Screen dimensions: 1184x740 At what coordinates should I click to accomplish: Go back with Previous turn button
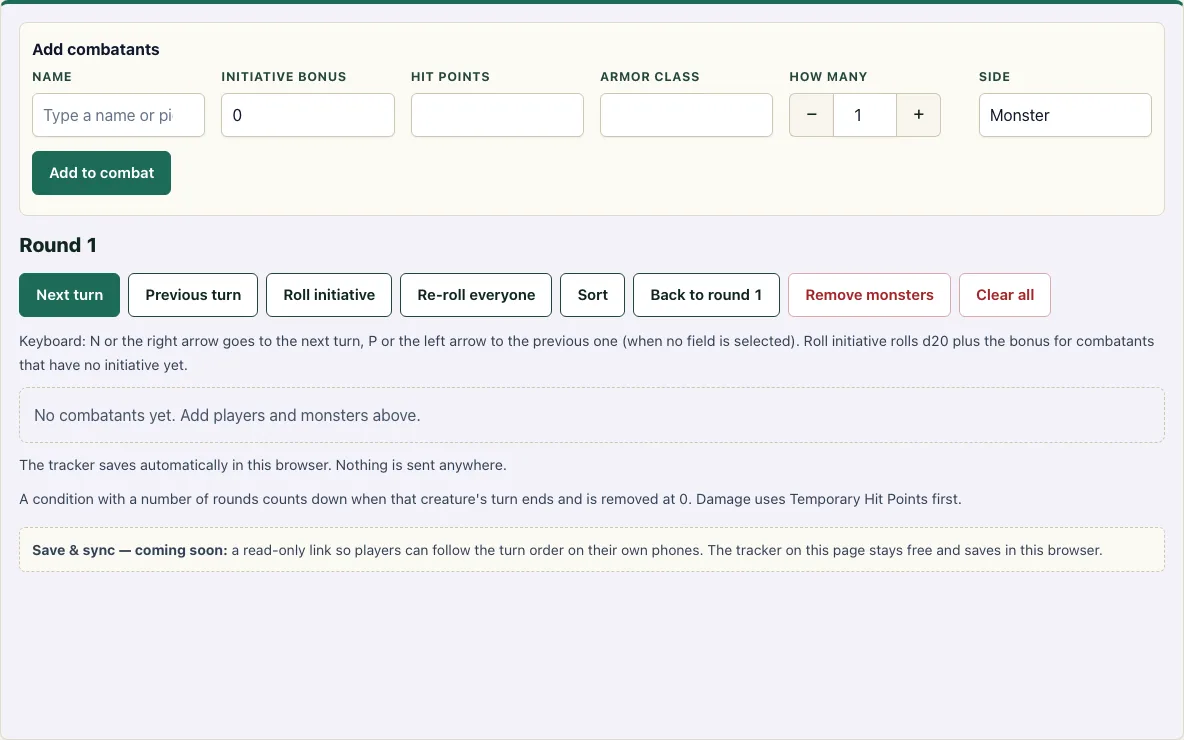[x=193, y=294]
